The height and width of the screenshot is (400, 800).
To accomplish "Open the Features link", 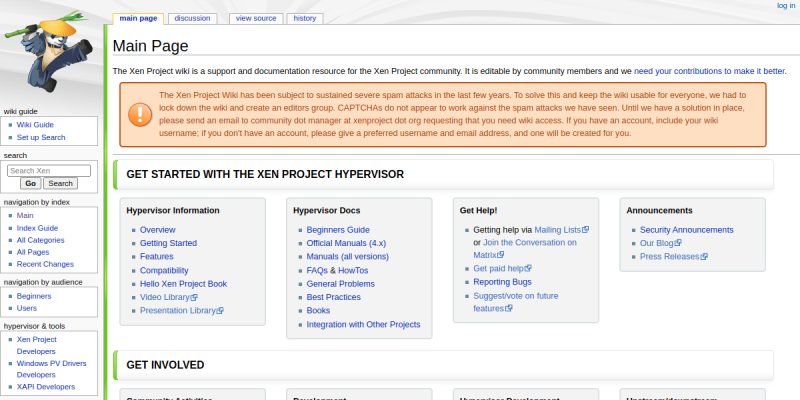I will (157, 257).
